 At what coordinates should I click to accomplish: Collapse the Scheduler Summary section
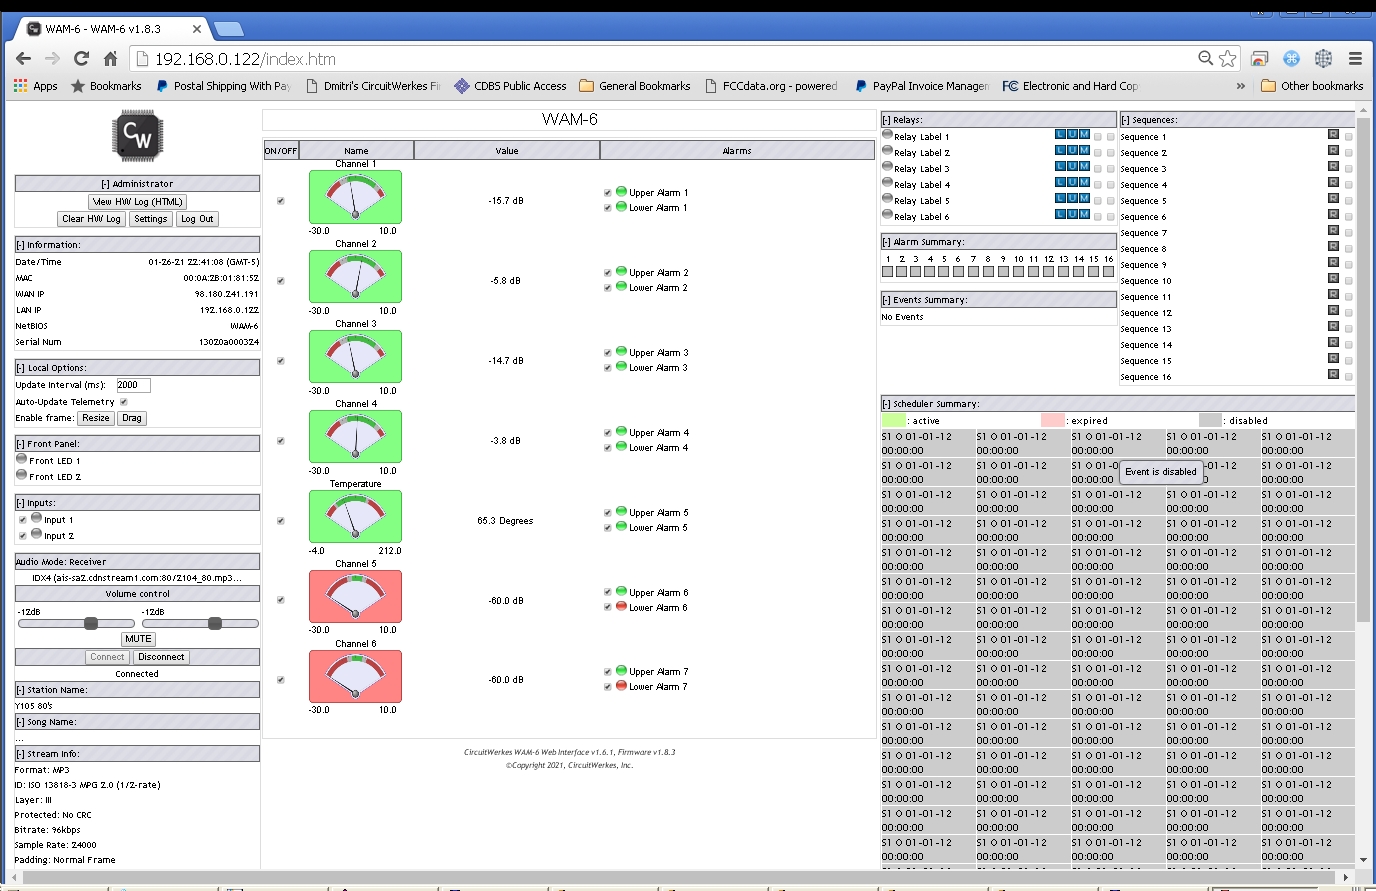pyautogui.click(x=886, y=404)
